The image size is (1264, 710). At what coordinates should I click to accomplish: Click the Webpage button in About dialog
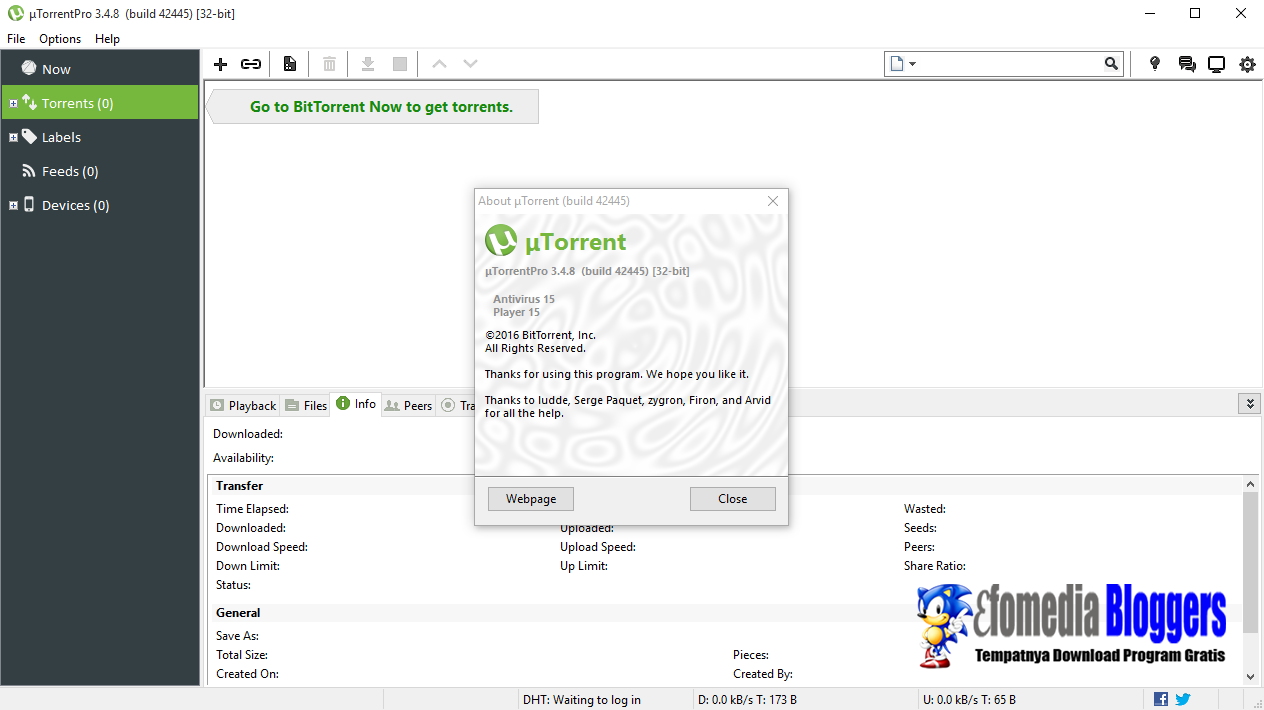(531, 499)
